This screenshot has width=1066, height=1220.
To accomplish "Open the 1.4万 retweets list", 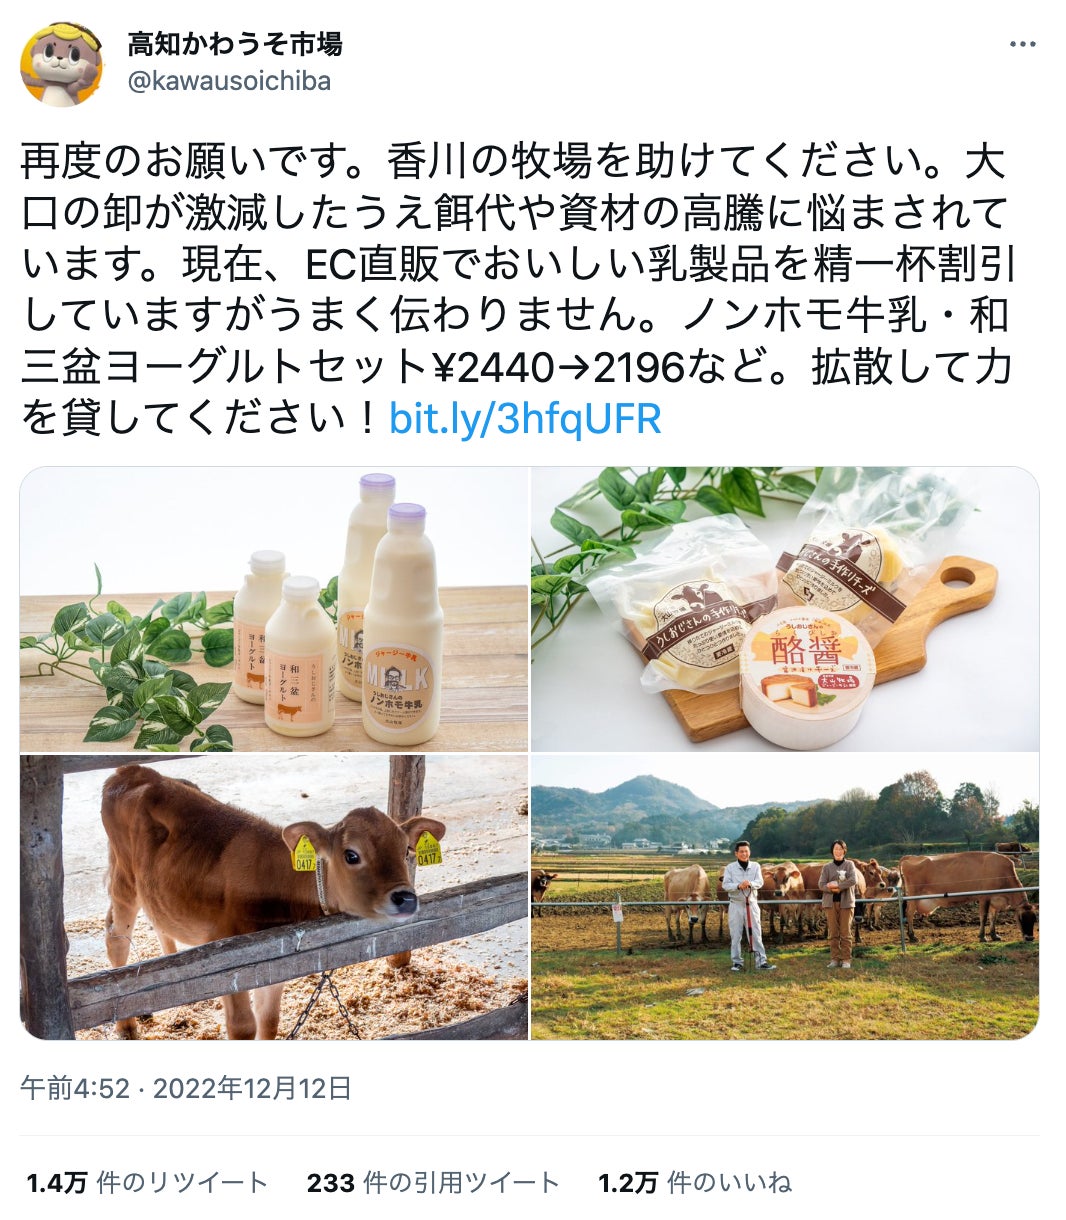I will [147, 1183].
